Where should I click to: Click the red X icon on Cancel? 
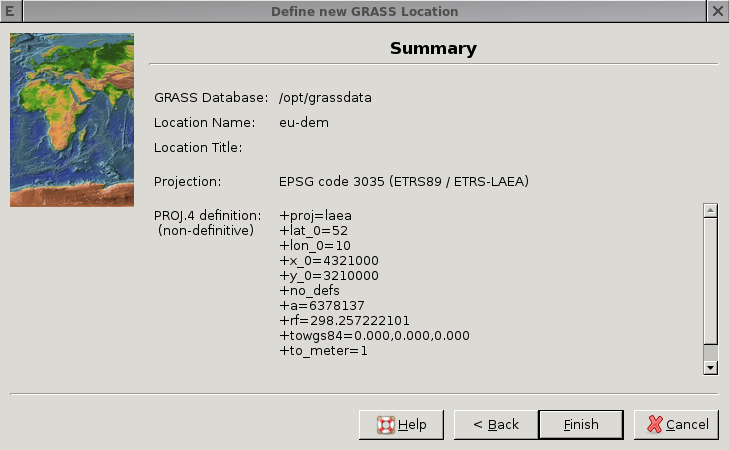[655, 424]
